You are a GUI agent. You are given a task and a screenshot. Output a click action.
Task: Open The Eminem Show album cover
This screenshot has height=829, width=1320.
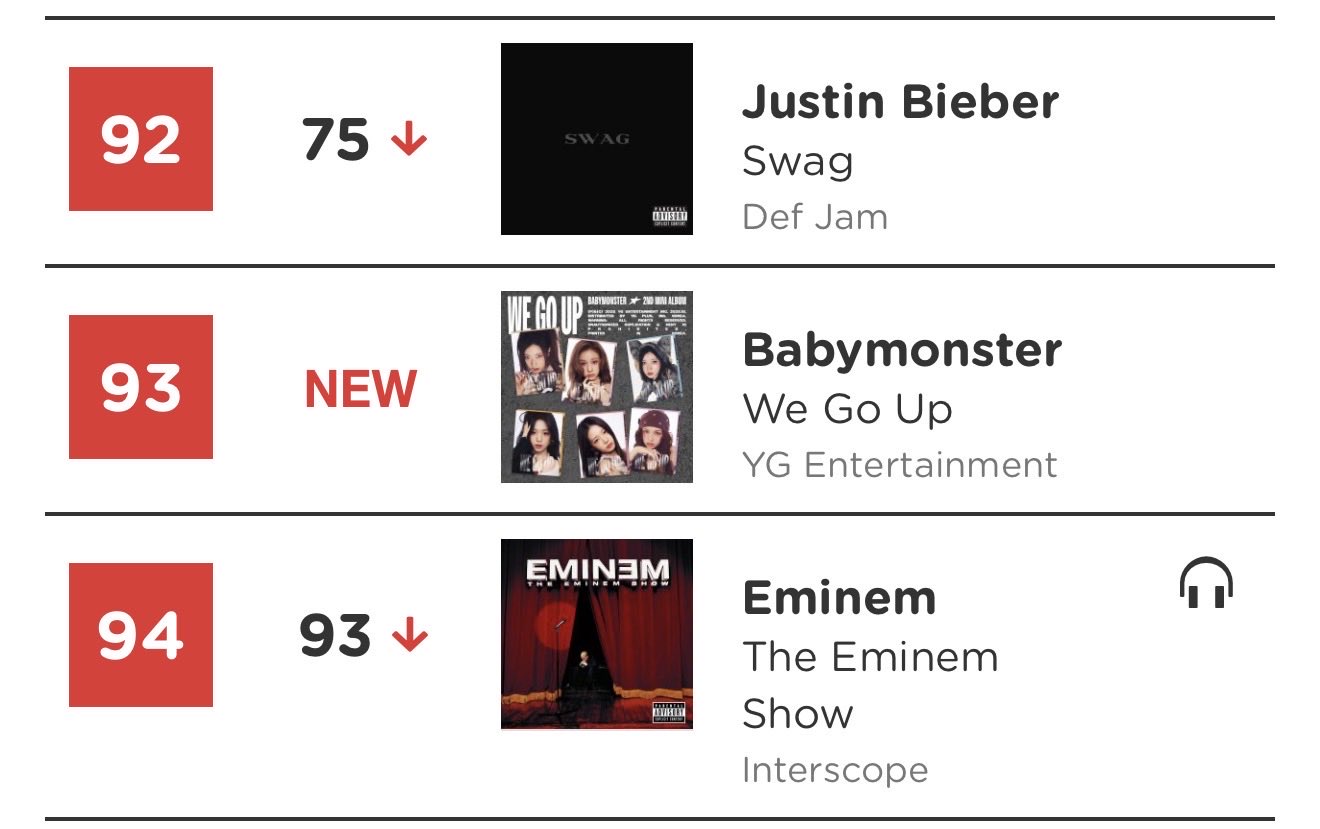pos(596,634)
